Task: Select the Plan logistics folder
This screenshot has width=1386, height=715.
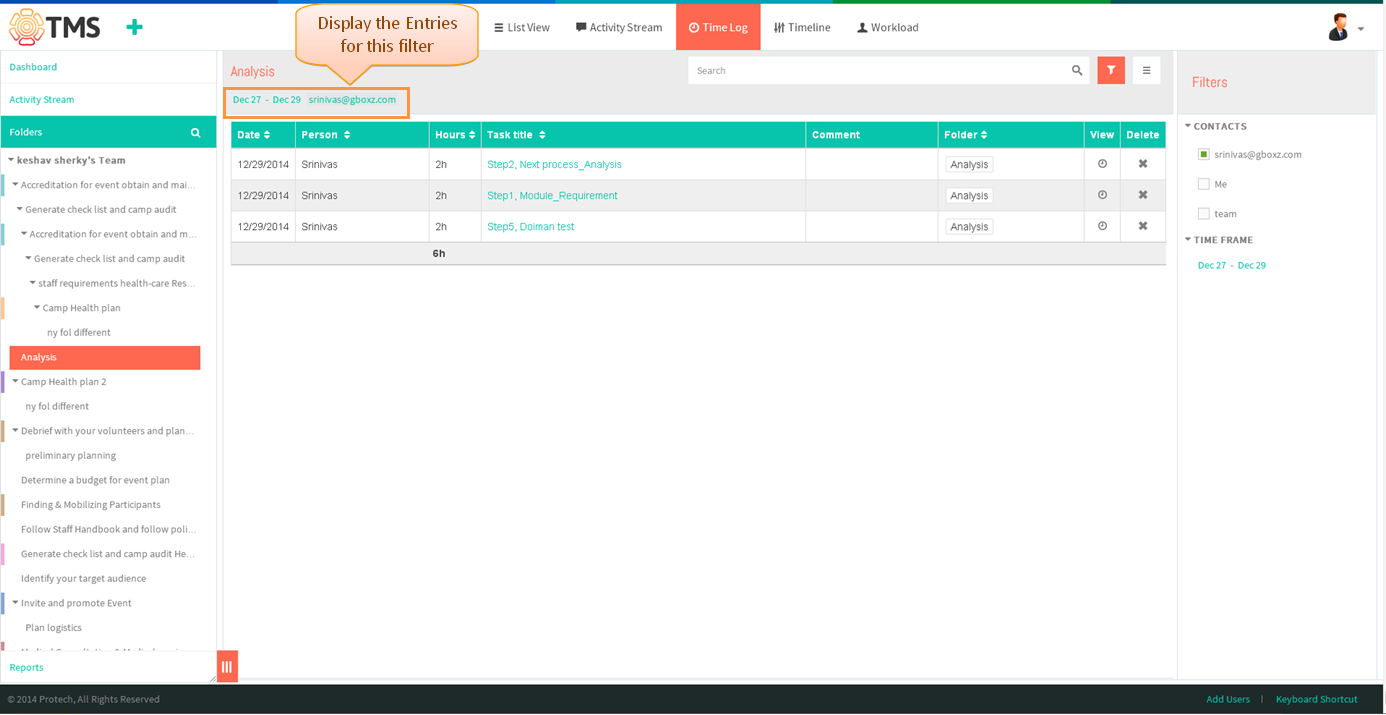Action: tap(54, 627)
